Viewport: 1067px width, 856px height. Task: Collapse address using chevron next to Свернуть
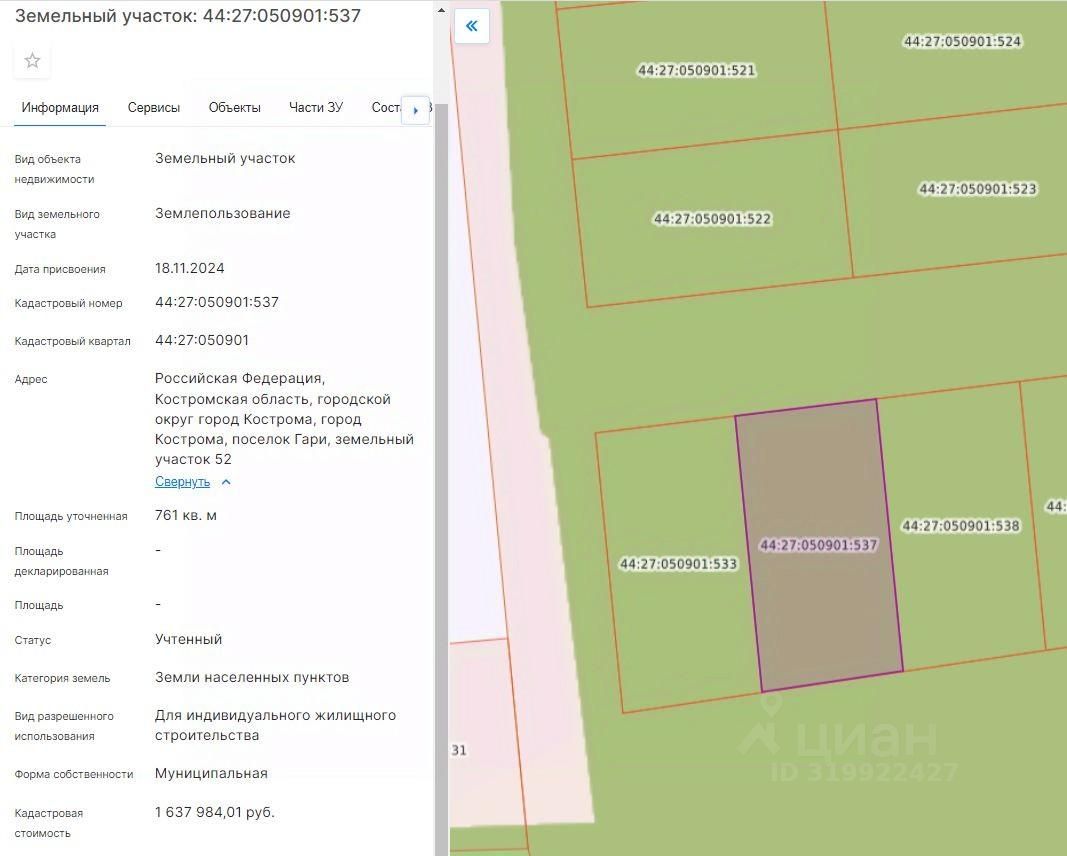coord(227,482)
